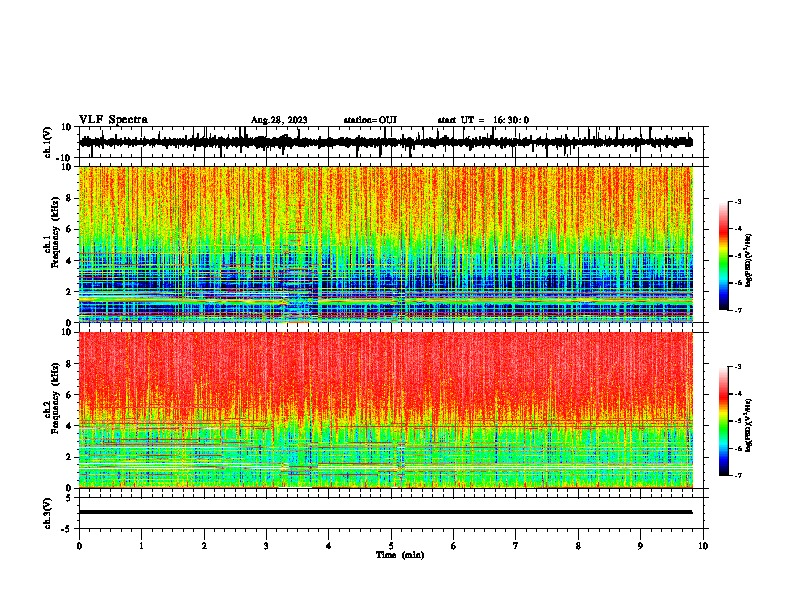Click the "6" kHz tick of ch.2 spectrogram
The width and height of the screenshot is (792, 612).
69,395
